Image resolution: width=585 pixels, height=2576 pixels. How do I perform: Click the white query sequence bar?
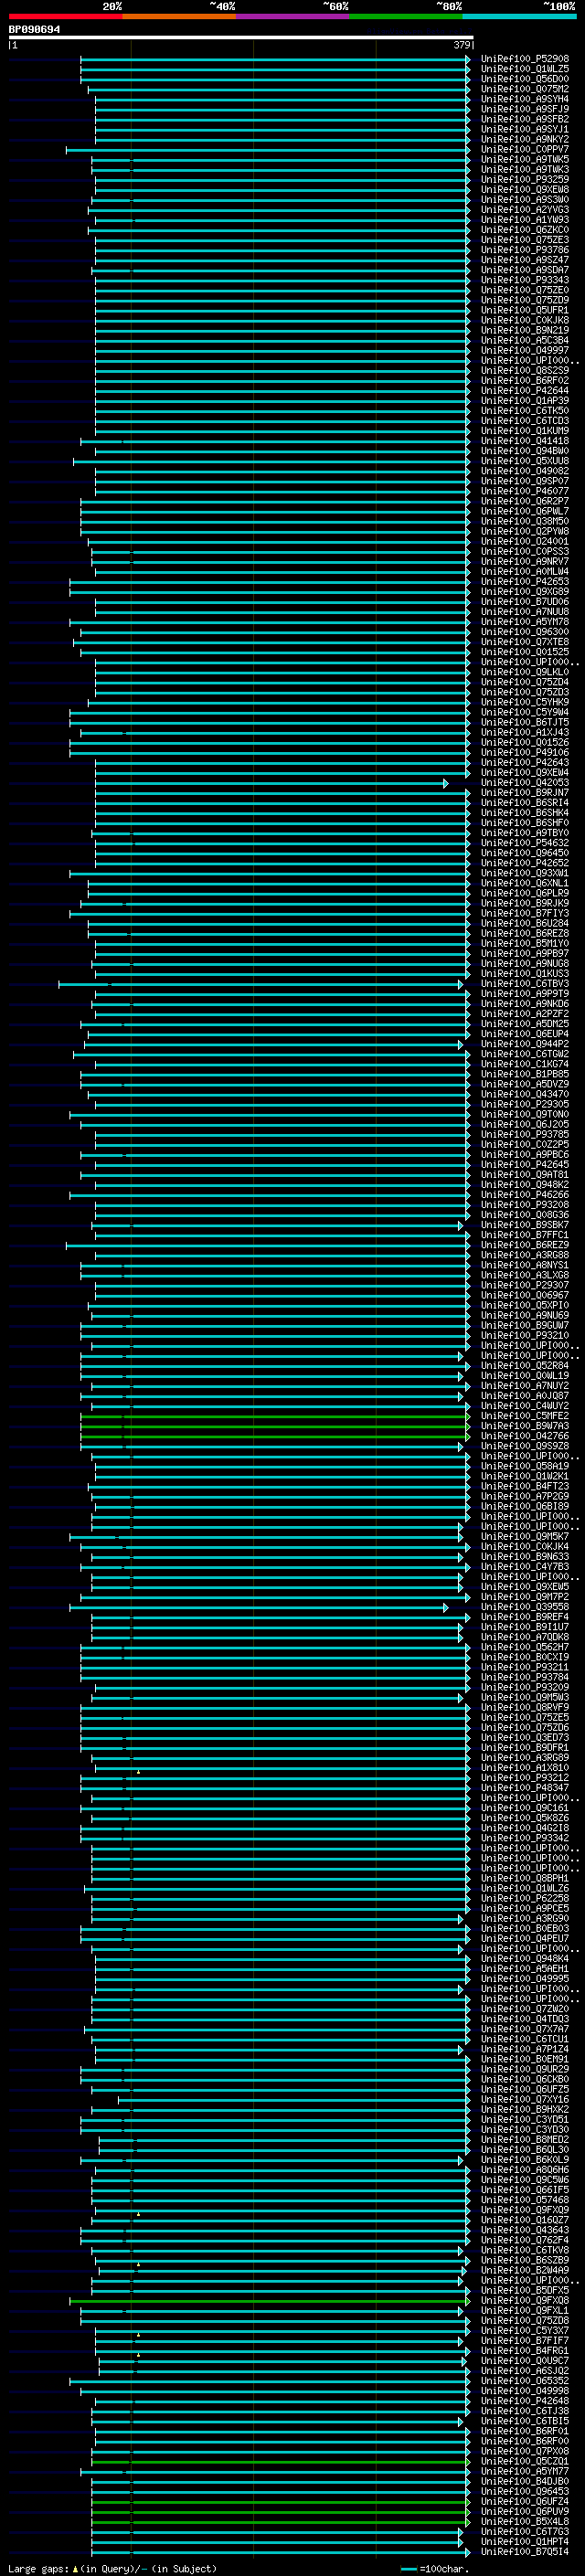(x=241, y=38)
